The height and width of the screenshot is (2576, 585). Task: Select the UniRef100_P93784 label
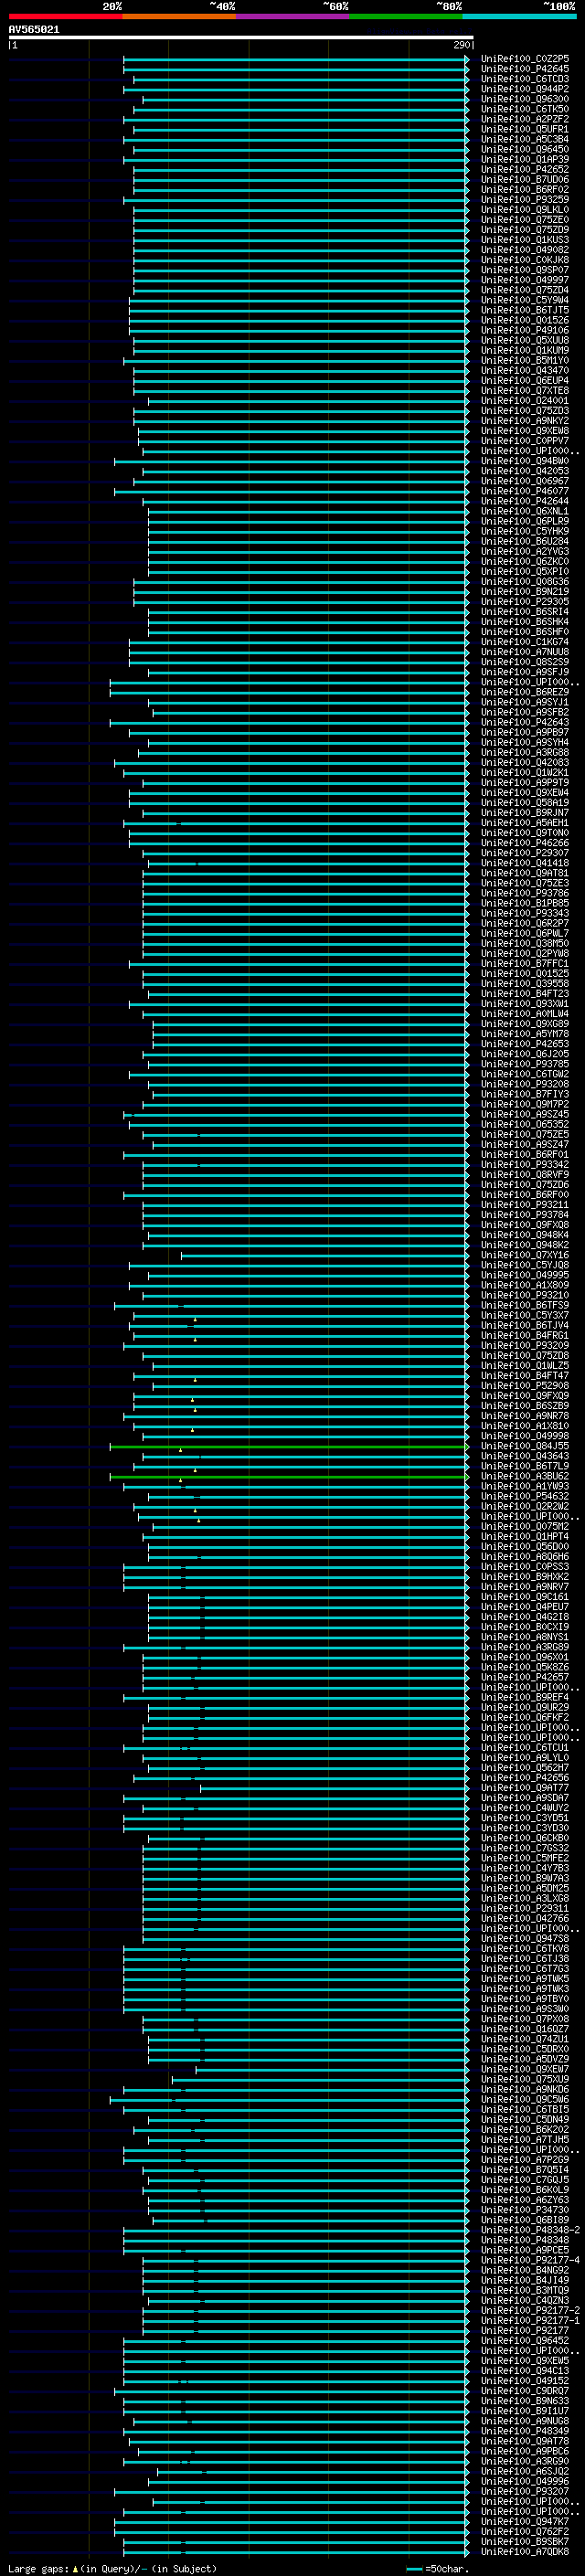tap(525, 1215)
